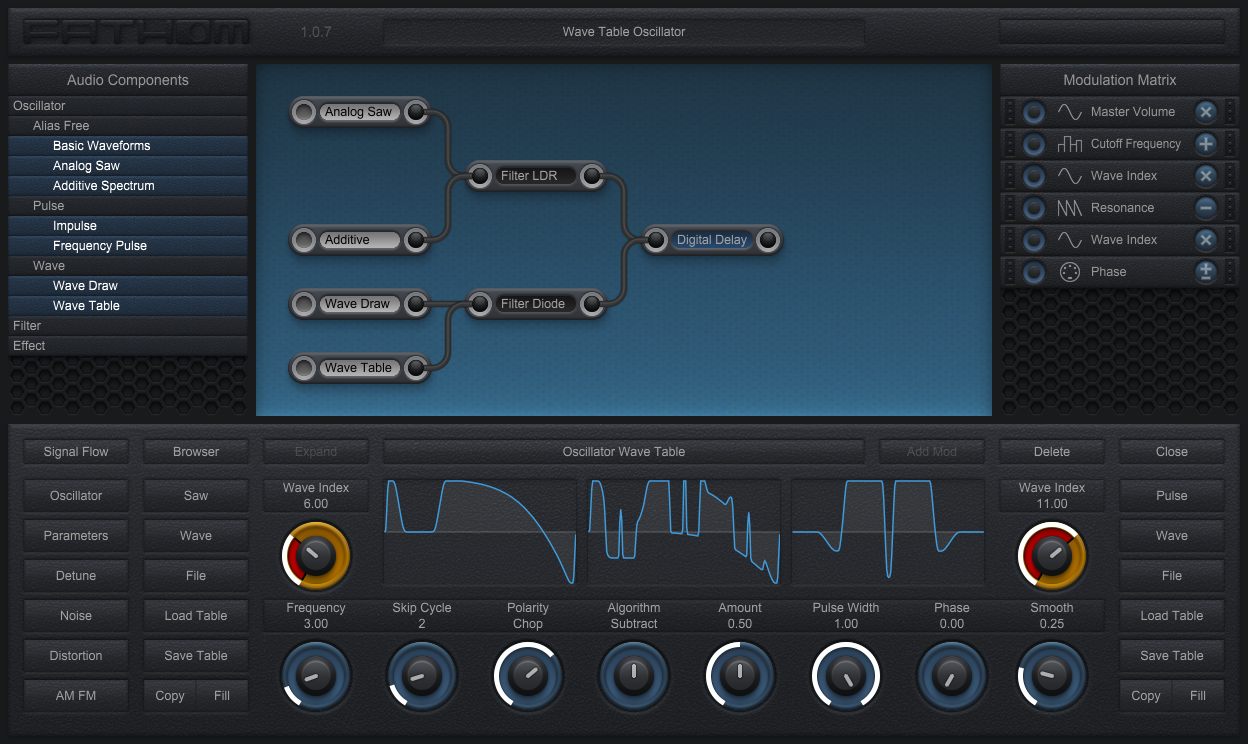Screen dimensions: 1248x744
Task: Click the plus-minus icon on Phase modulation row
Action: [1206, 272]
